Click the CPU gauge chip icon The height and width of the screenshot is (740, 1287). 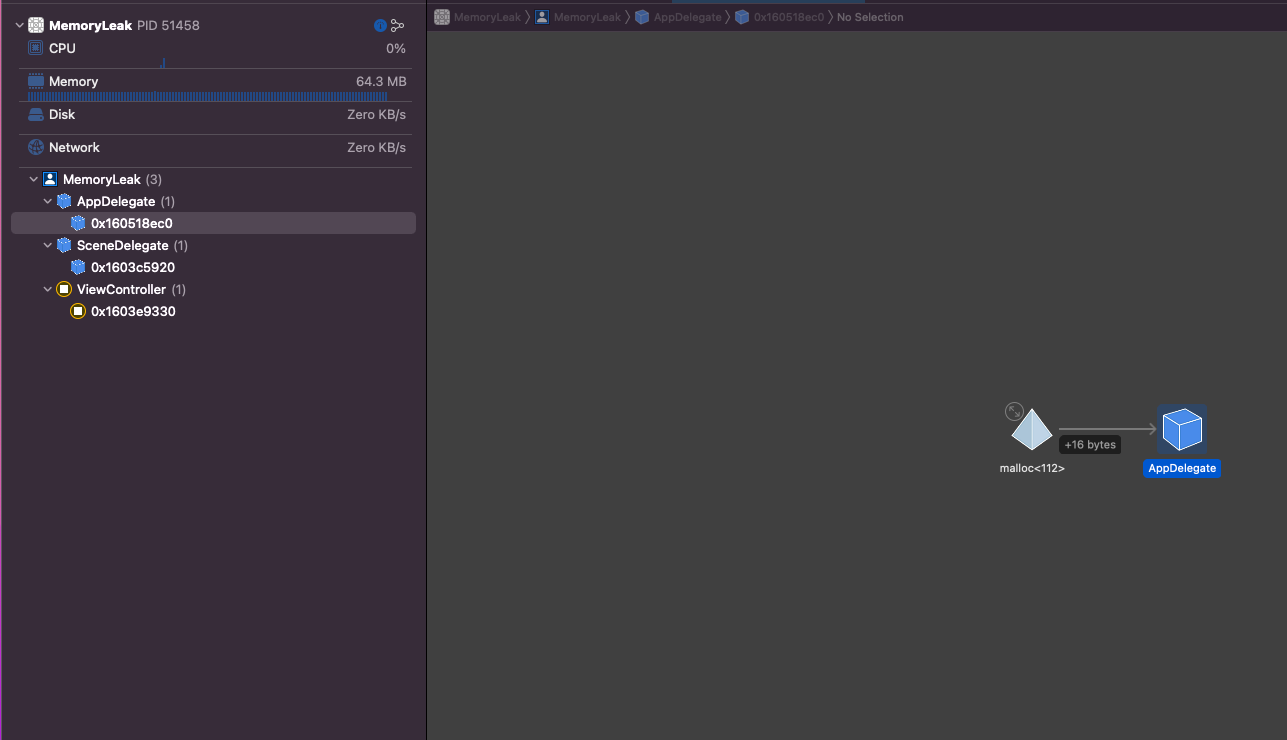tap(36, 48)
